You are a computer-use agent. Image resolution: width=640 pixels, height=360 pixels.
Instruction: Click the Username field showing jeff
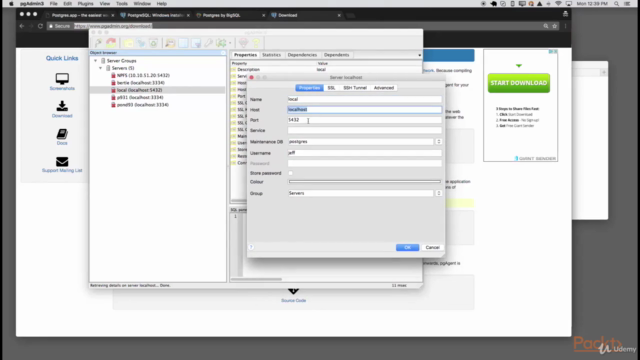[x=364, y=153]
